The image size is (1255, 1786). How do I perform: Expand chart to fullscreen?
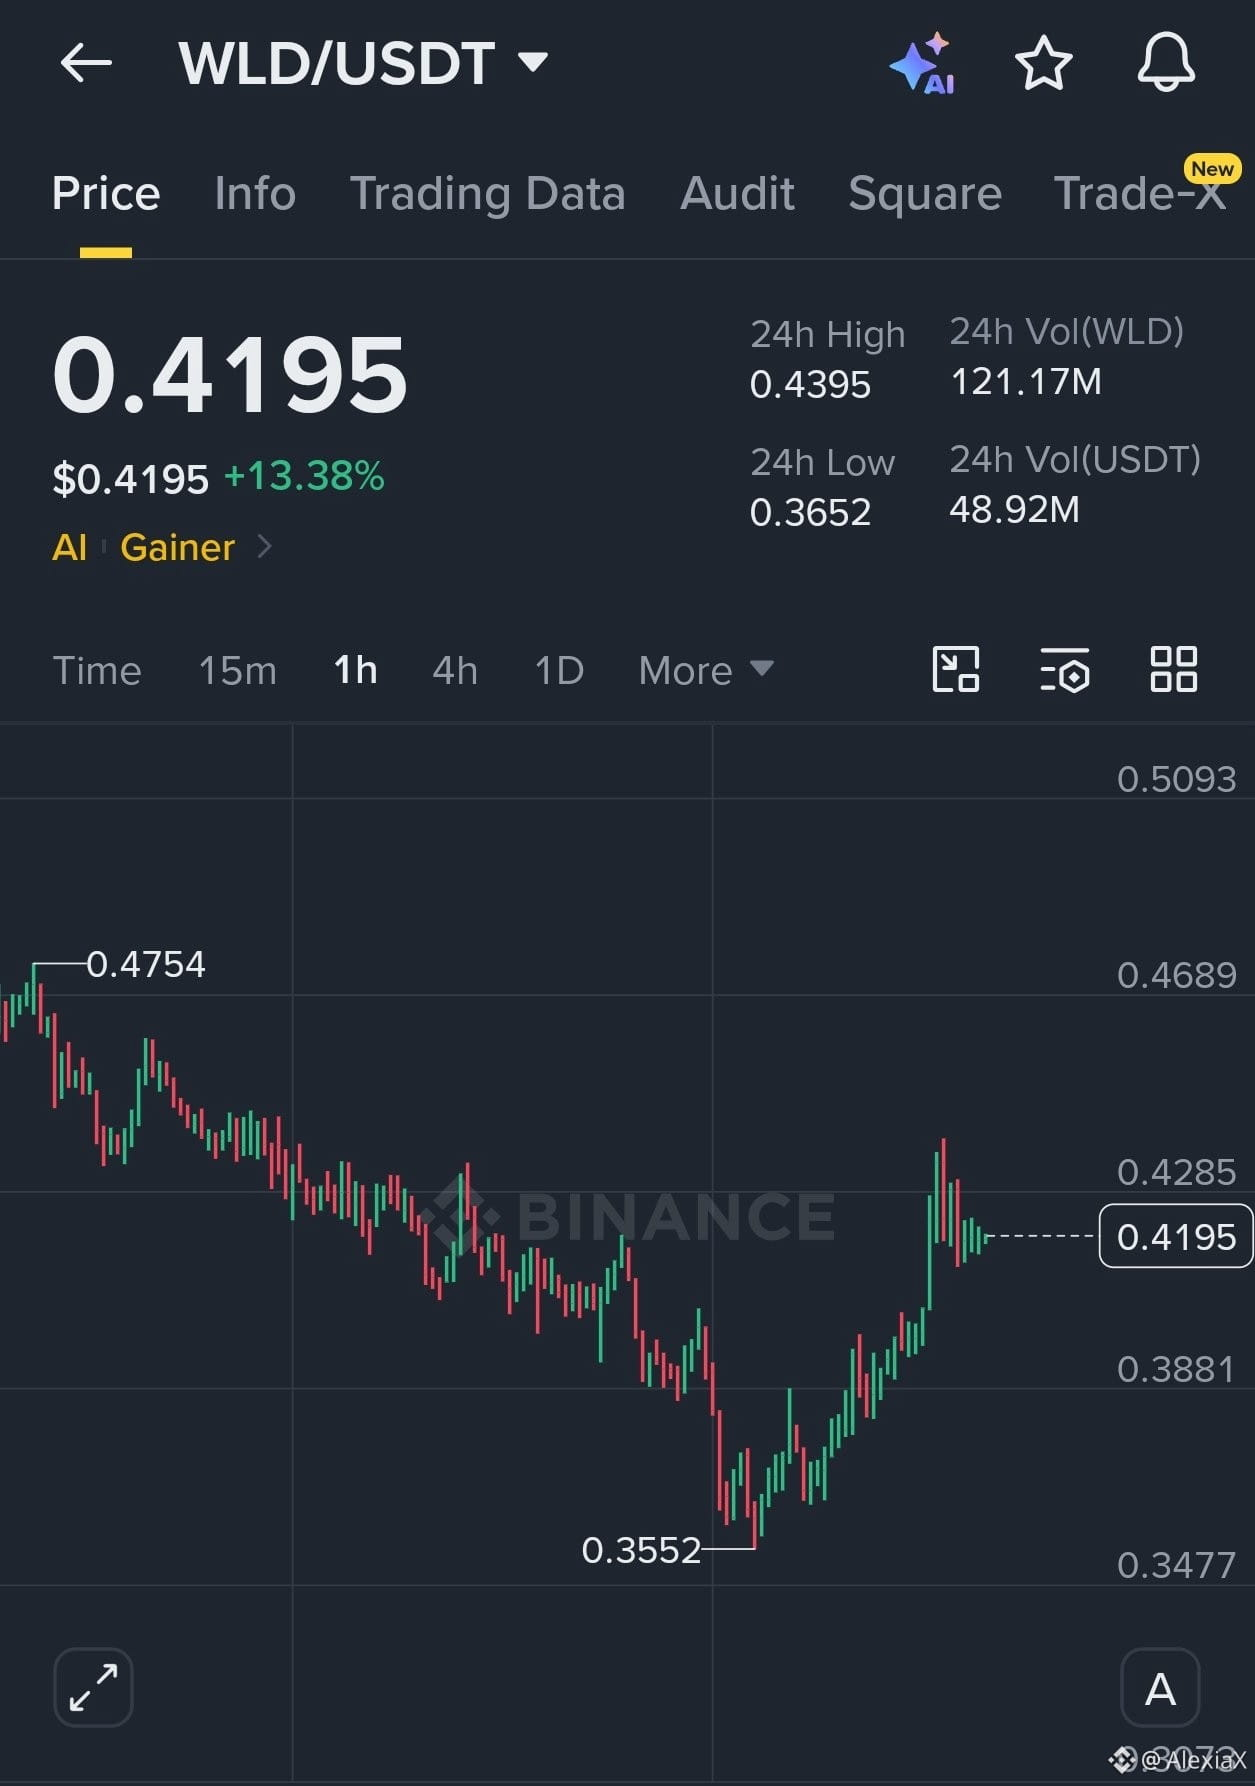93,1687
